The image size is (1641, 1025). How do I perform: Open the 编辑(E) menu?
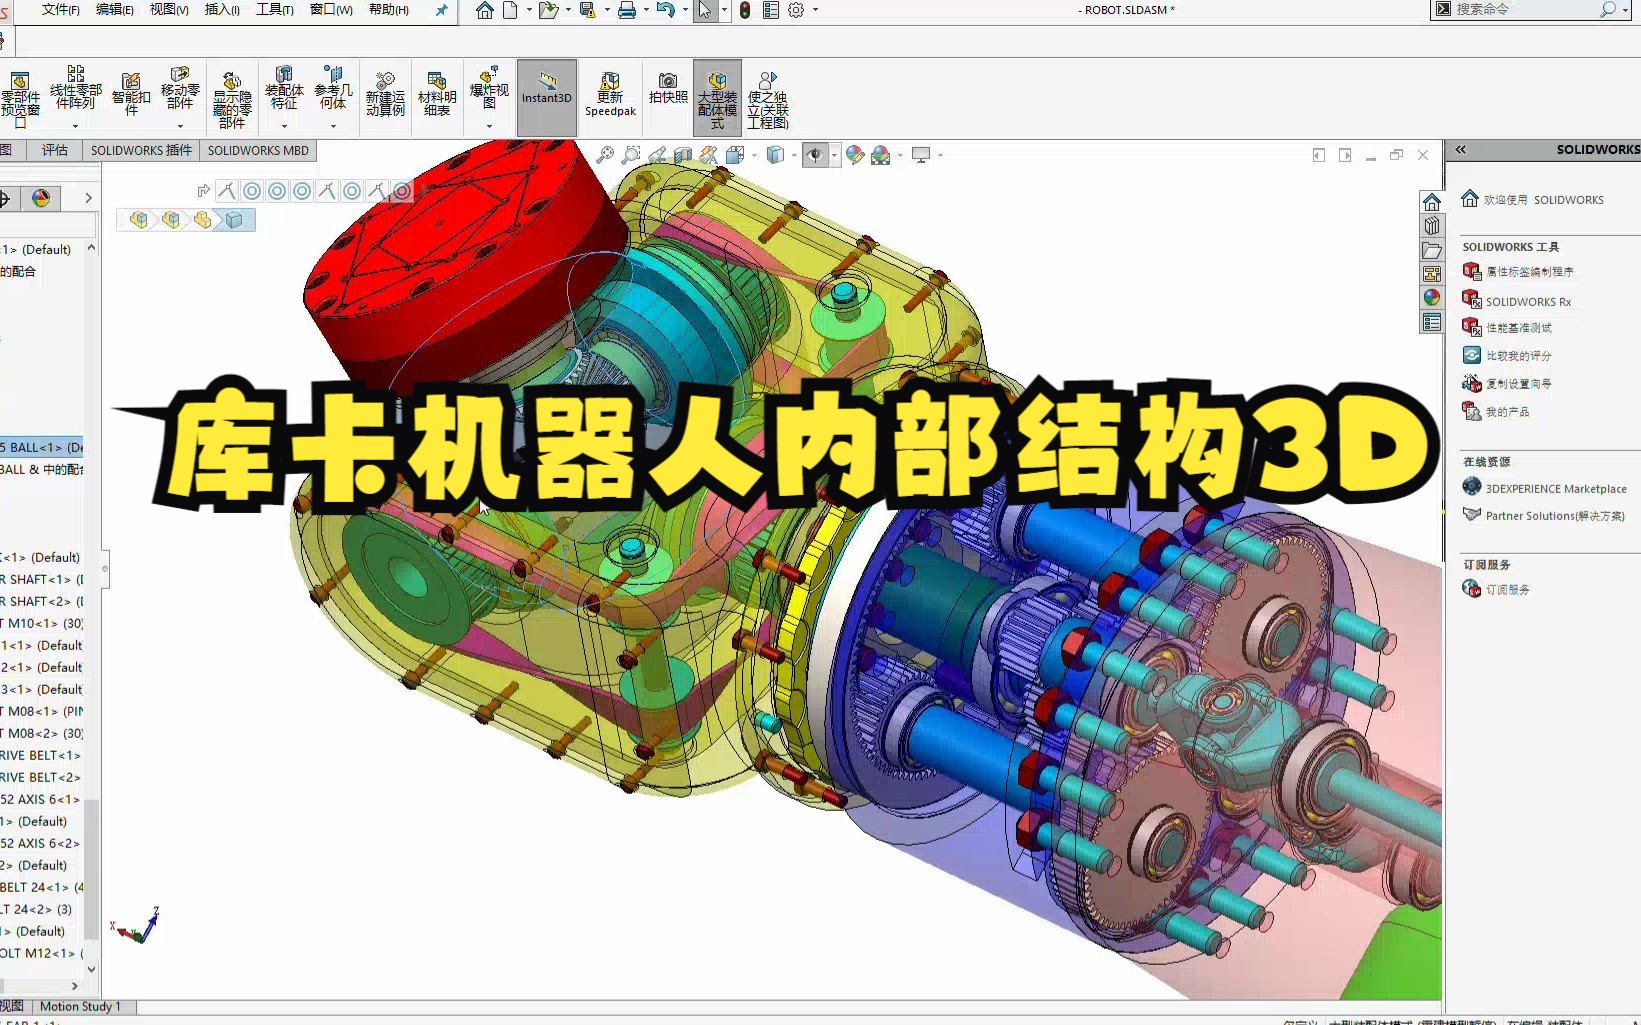click(114, 9)
